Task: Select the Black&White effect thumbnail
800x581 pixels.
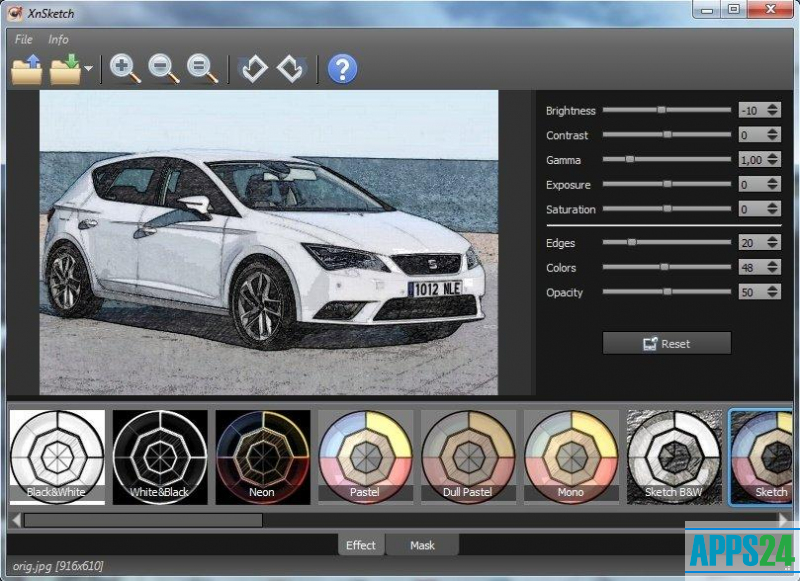Action: [57, 457]
